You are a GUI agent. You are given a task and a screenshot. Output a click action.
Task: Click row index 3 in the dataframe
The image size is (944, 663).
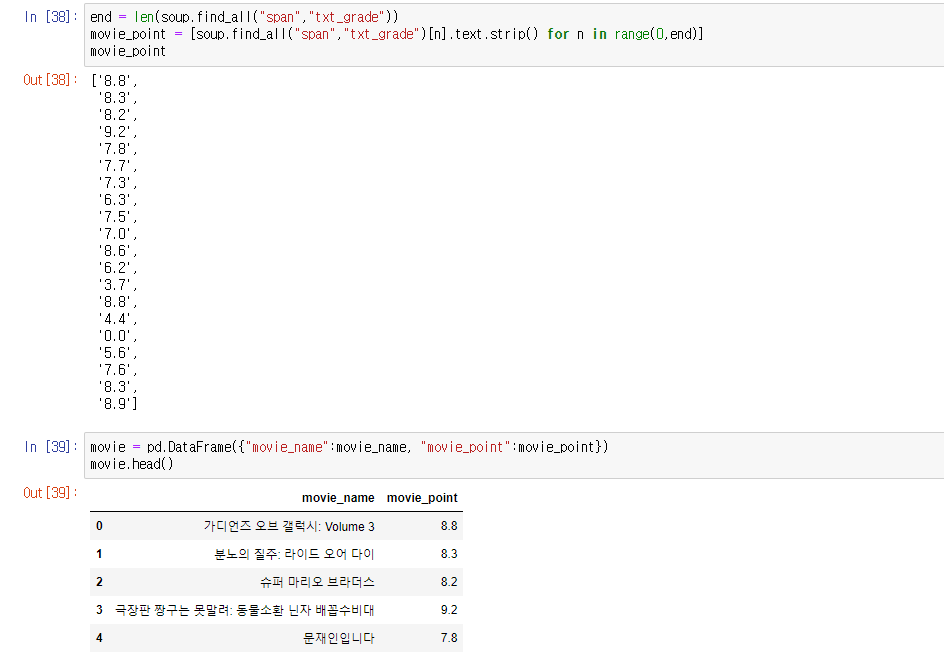(99, 610)
